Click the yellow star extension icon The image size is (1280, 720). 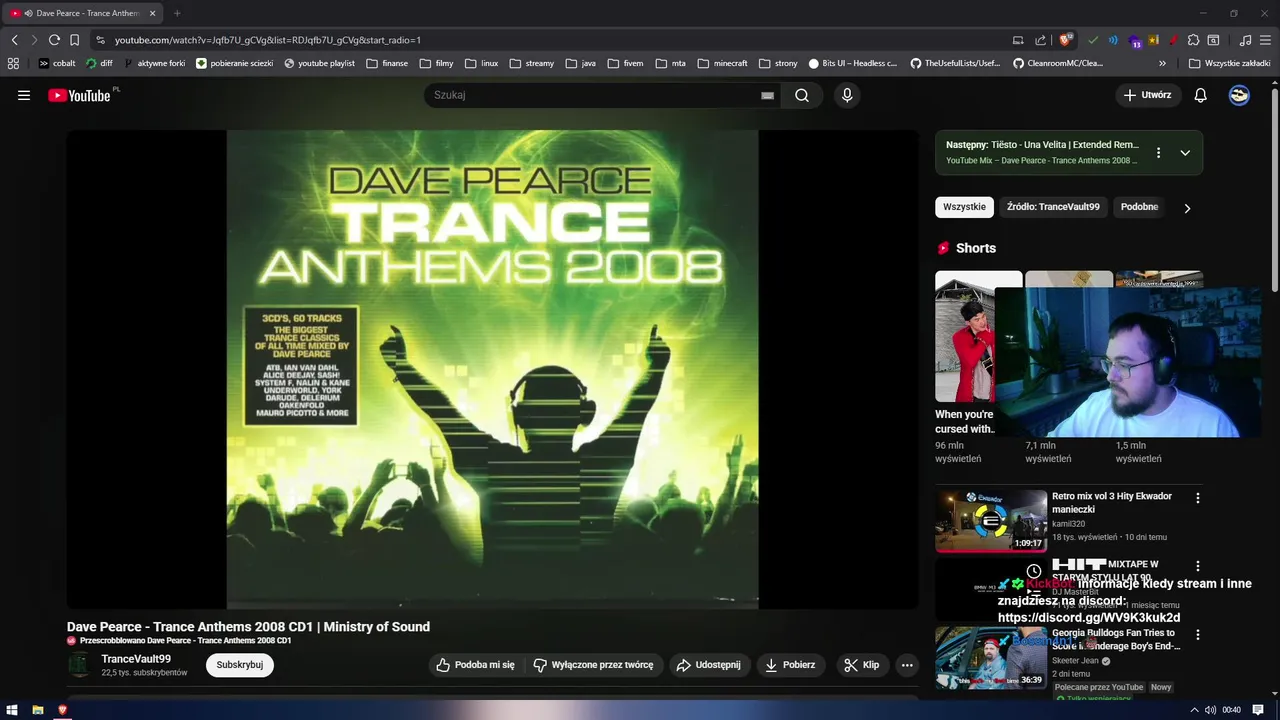[1153, 40]
